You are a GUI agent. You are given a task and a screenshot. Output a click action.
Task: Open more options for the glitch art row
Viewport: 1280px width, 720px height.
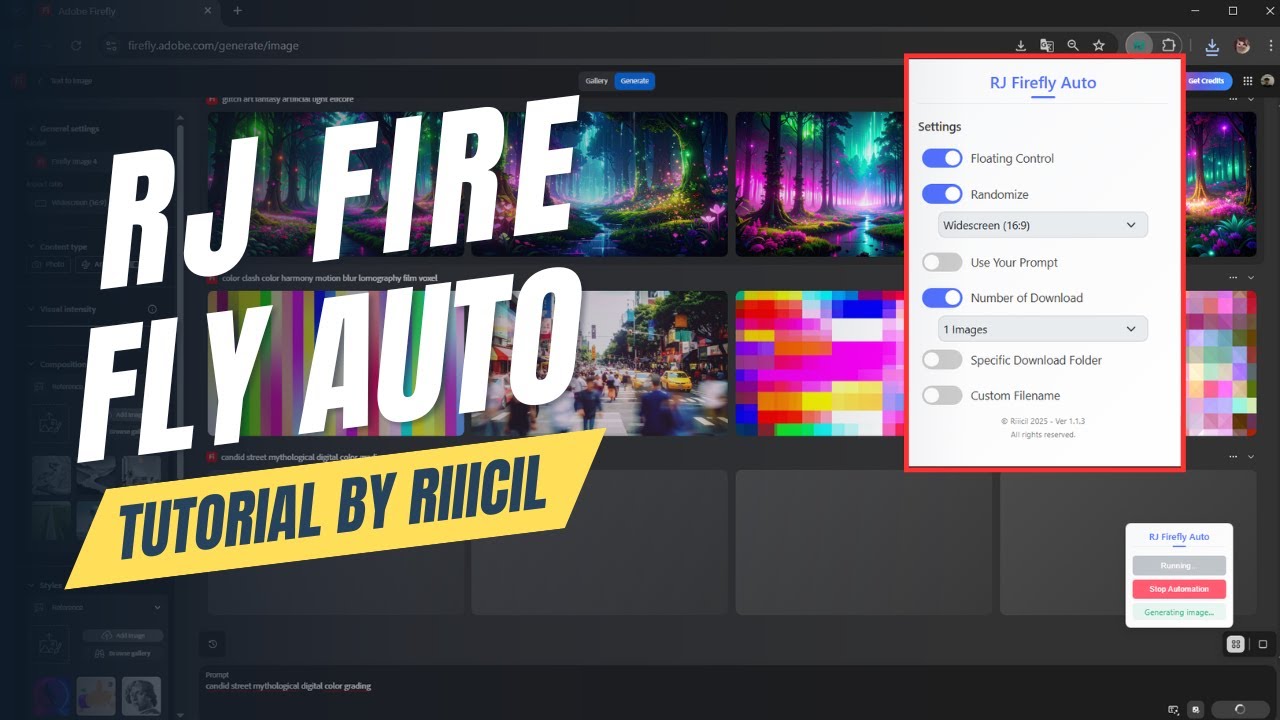coord(1234,98)
